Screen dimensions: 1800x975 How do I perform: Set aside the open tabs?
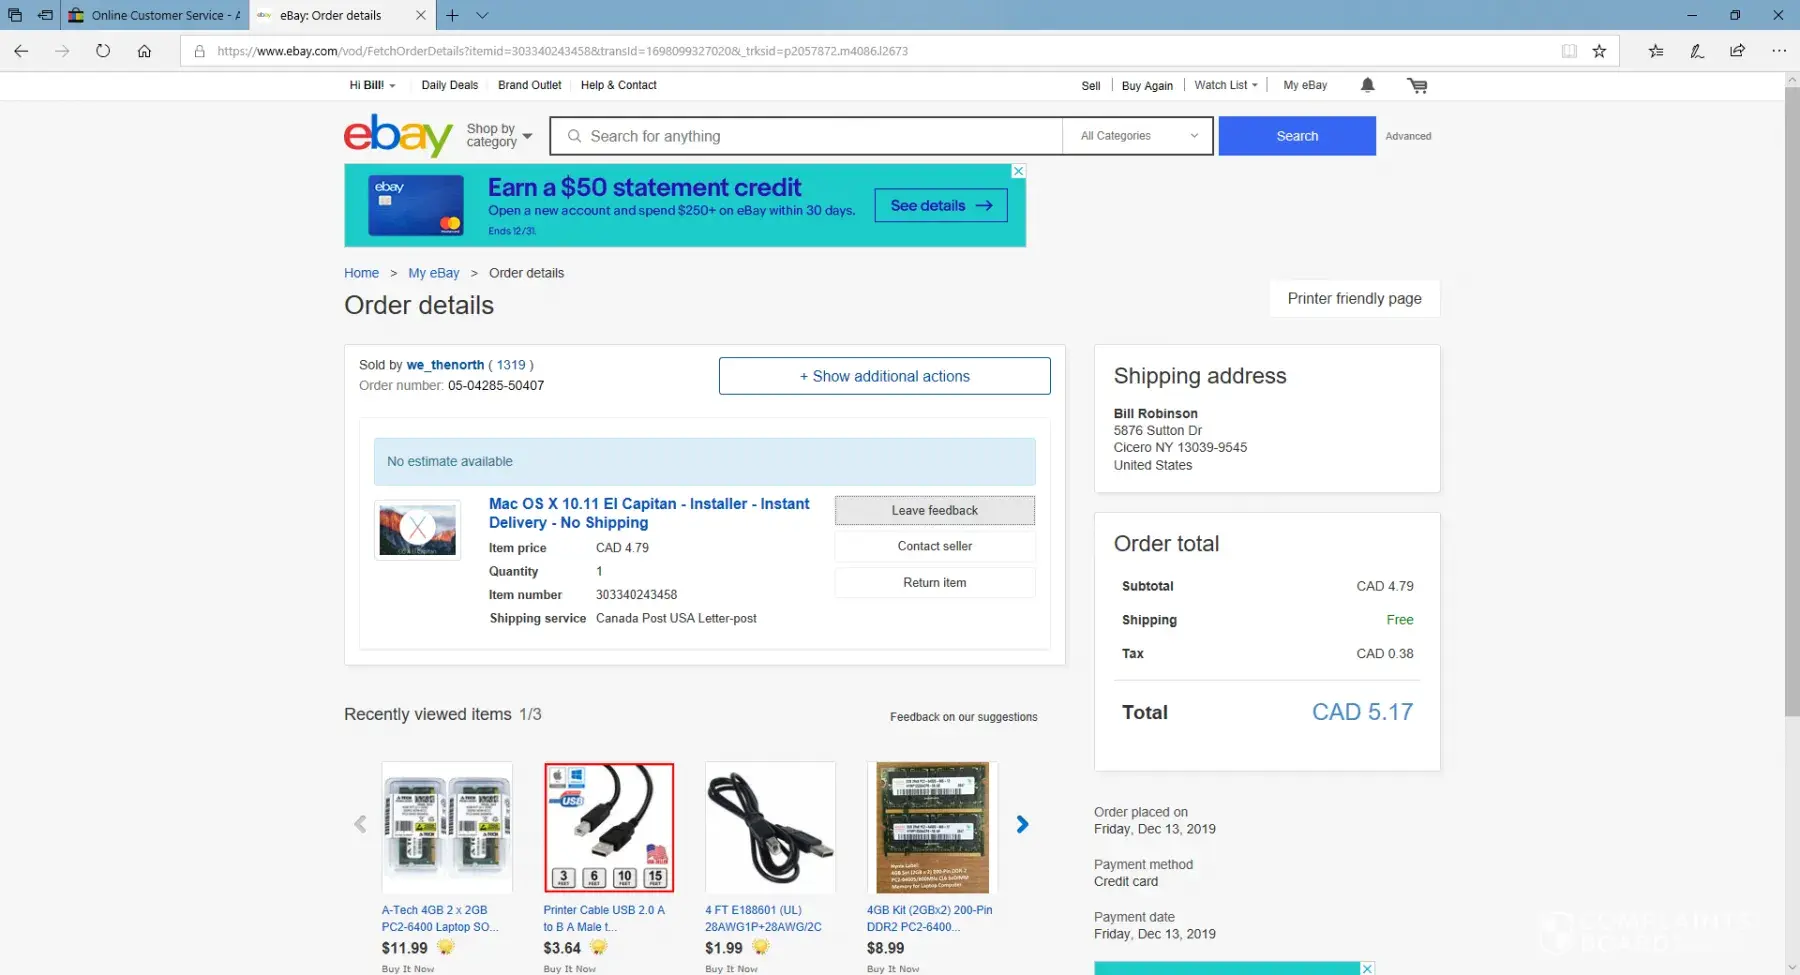pyautogui.click(x=45, y=15)
